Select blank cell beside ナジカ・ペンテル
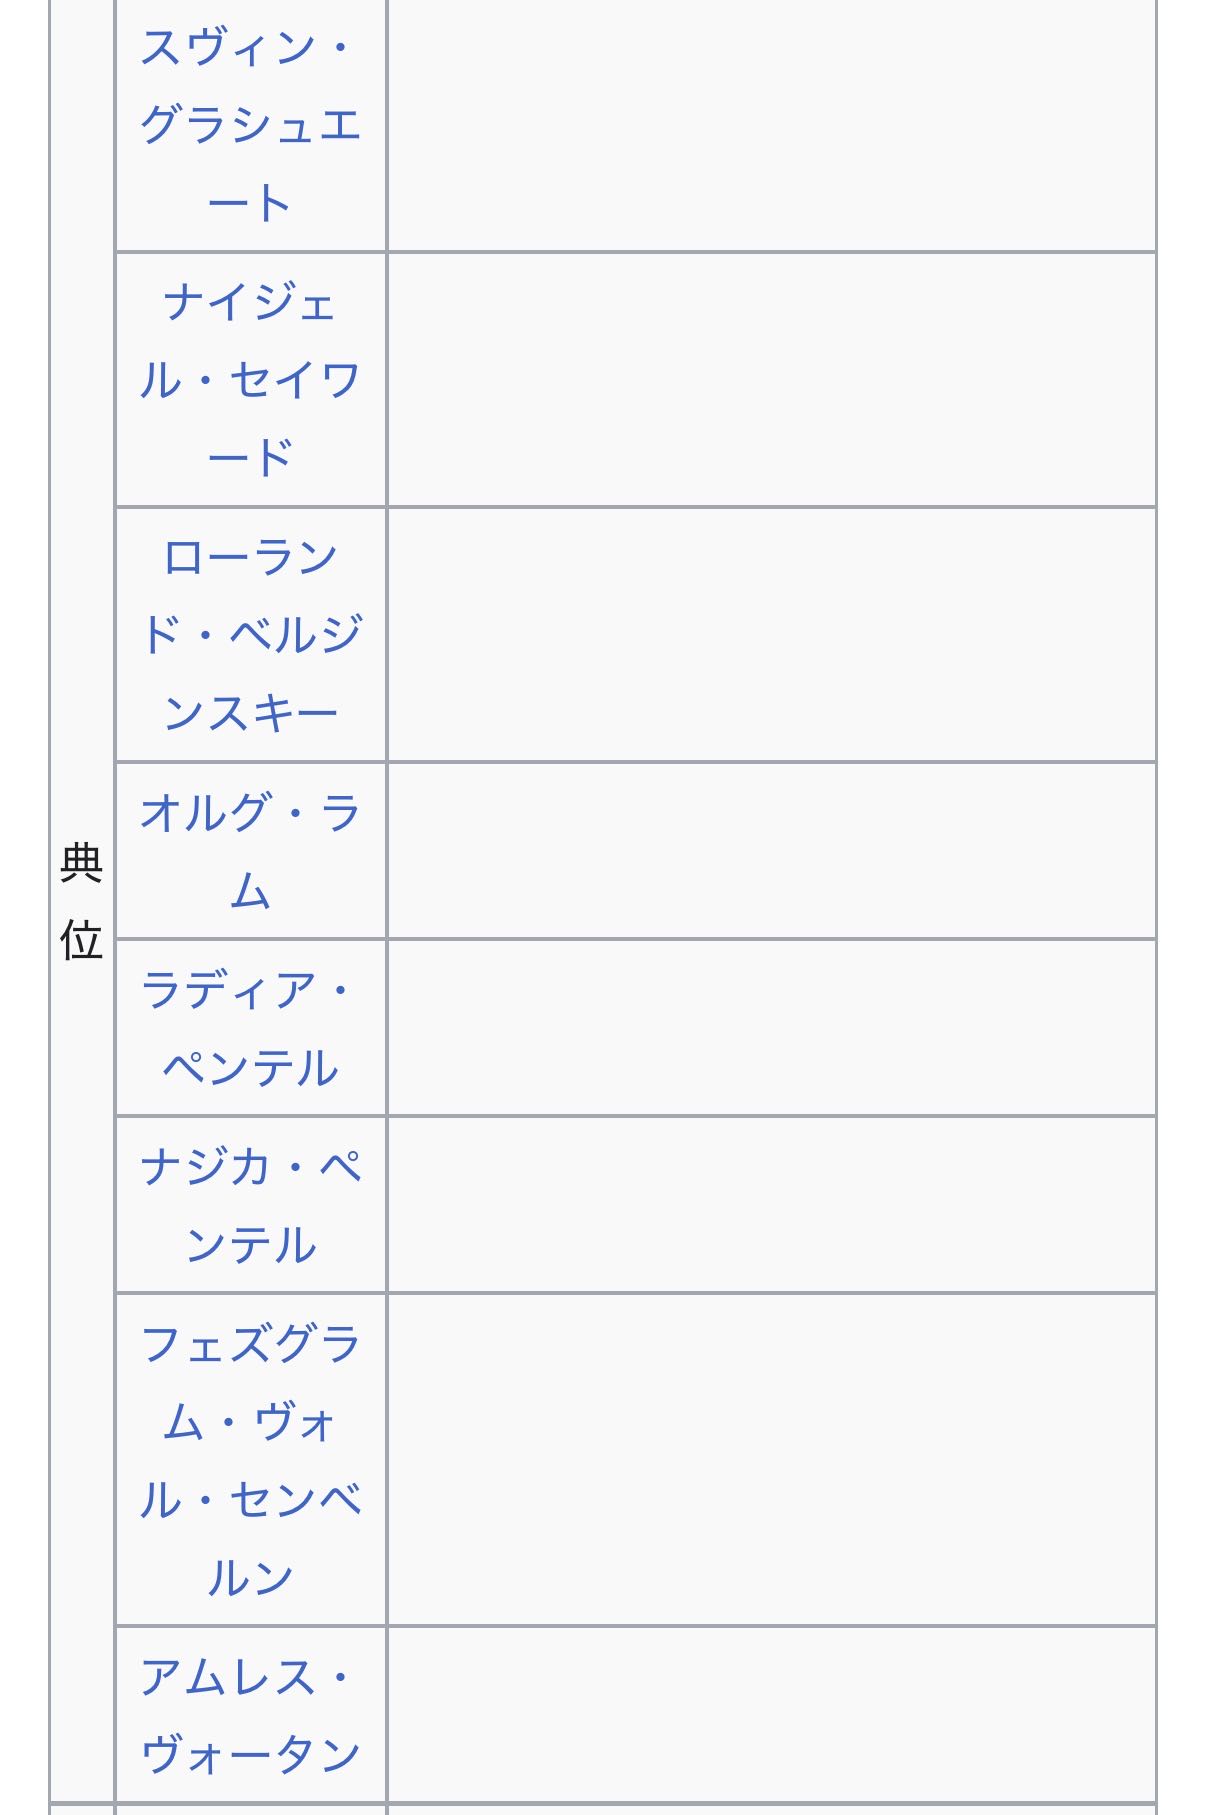The image size is (1206, 1815). 770,1205
